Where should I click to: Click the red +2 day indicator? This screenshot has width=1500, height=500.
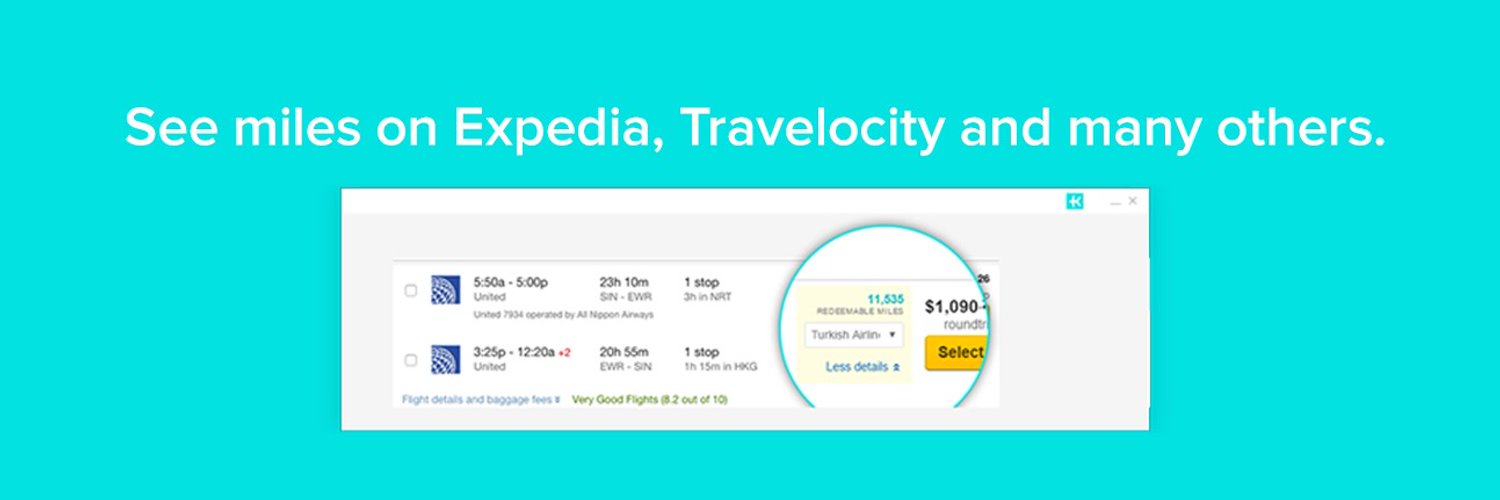pos(565,352)
